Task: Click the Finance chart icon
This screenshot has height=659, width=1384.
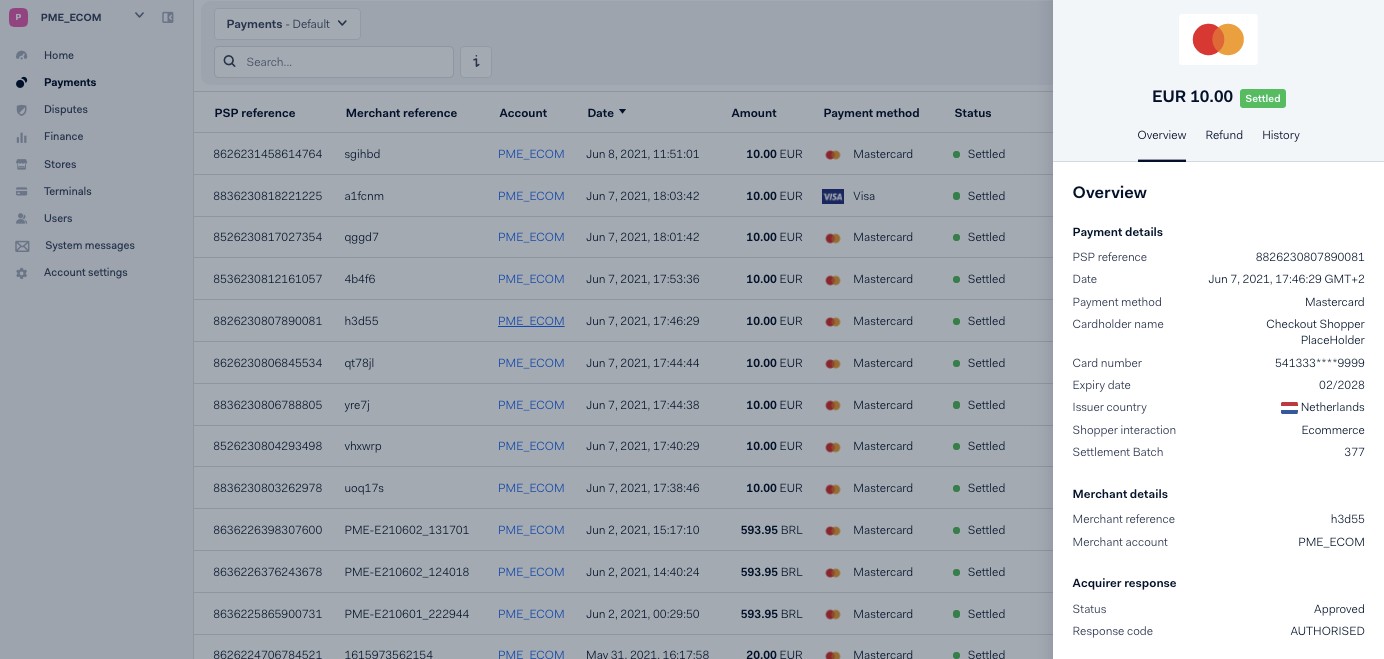Action: coord(22,137)
